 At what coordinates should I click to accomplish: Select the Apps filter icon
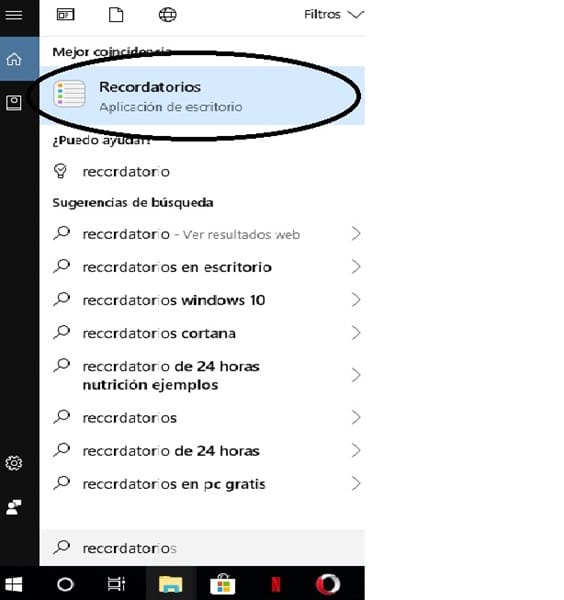tap(65, 15)
